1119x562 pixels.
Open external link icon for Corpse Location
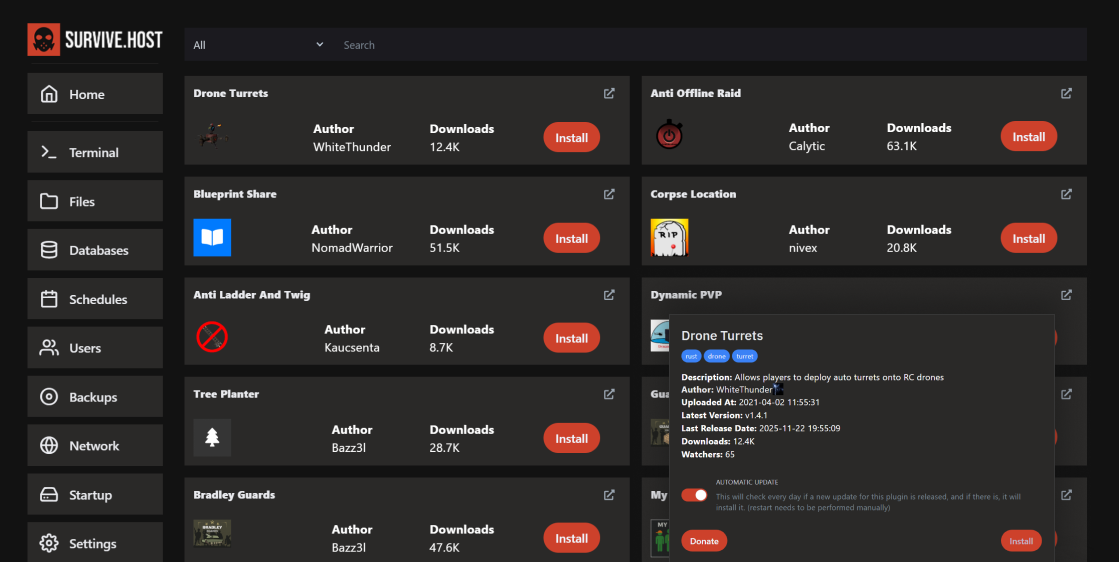point(1066,194)
